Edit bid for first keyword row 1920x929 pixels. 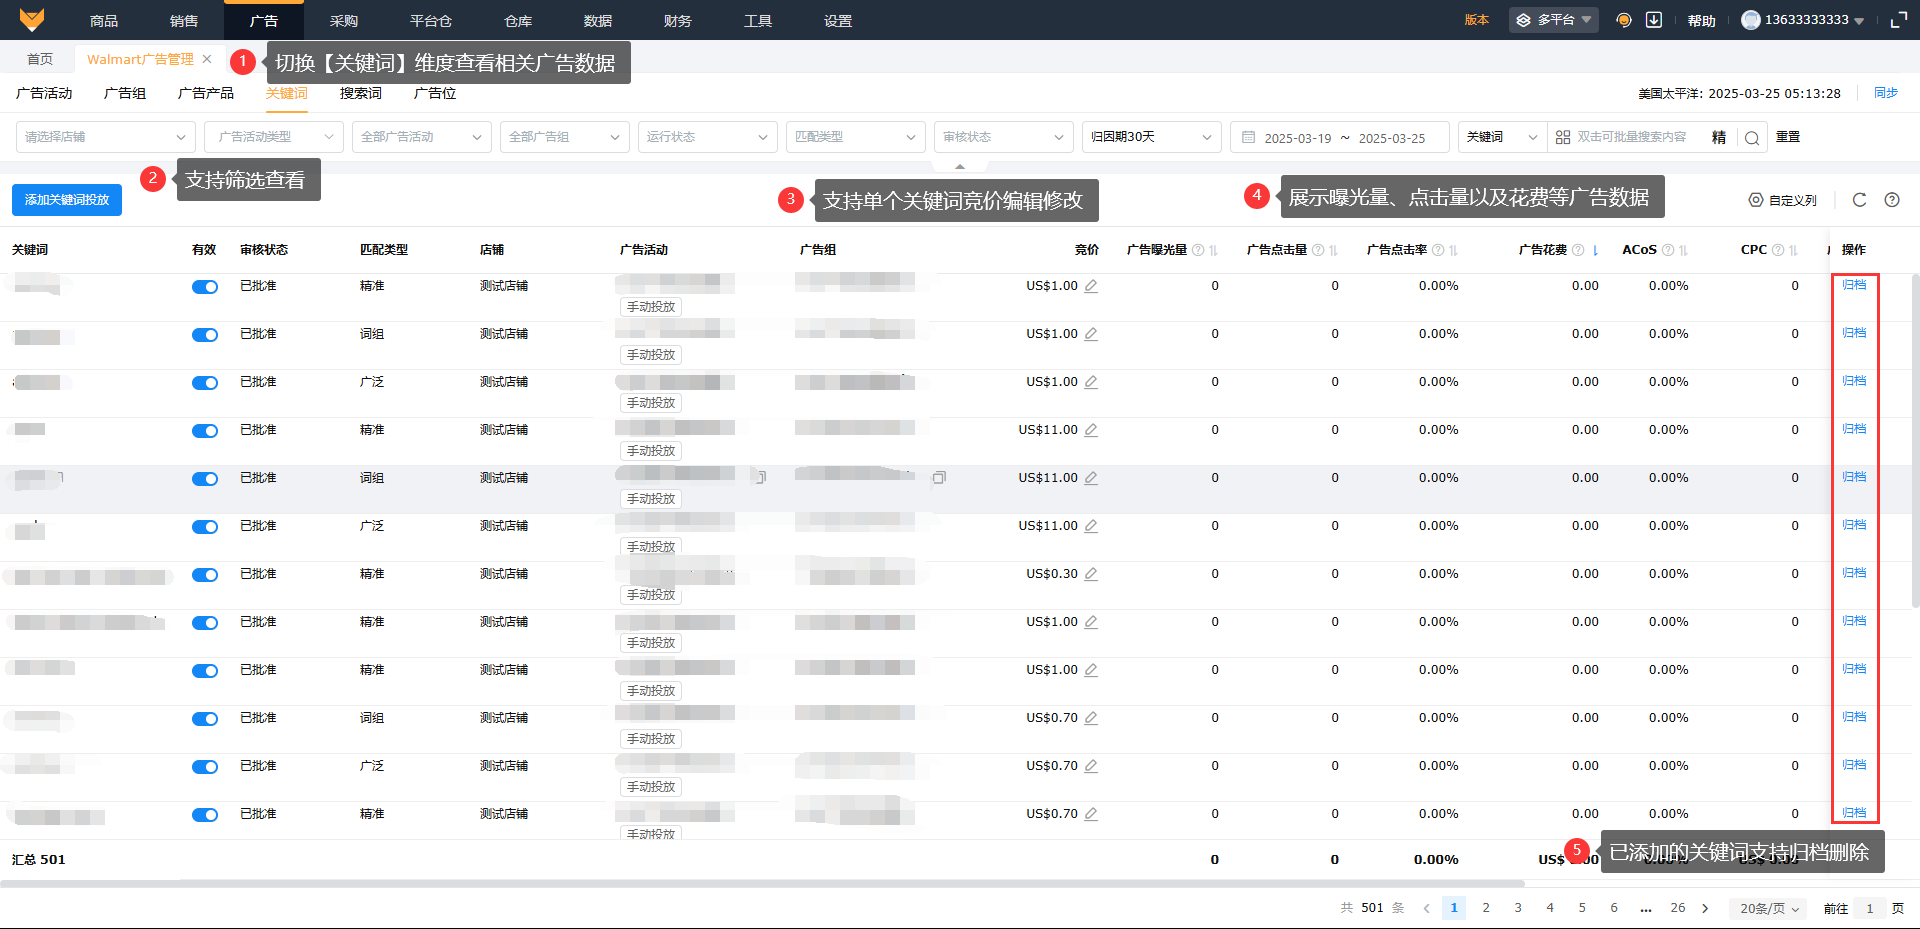(1091, 286)
